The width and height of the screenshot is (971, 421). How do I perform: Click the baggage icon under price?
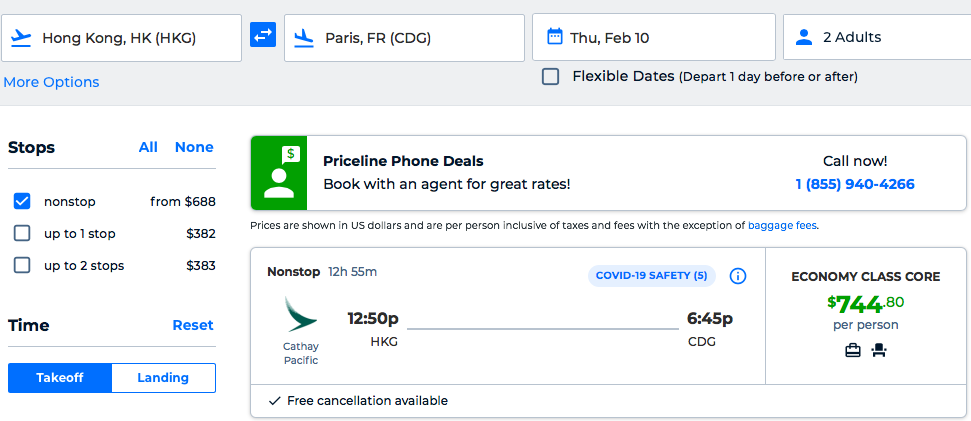click(x=853, y=350)
